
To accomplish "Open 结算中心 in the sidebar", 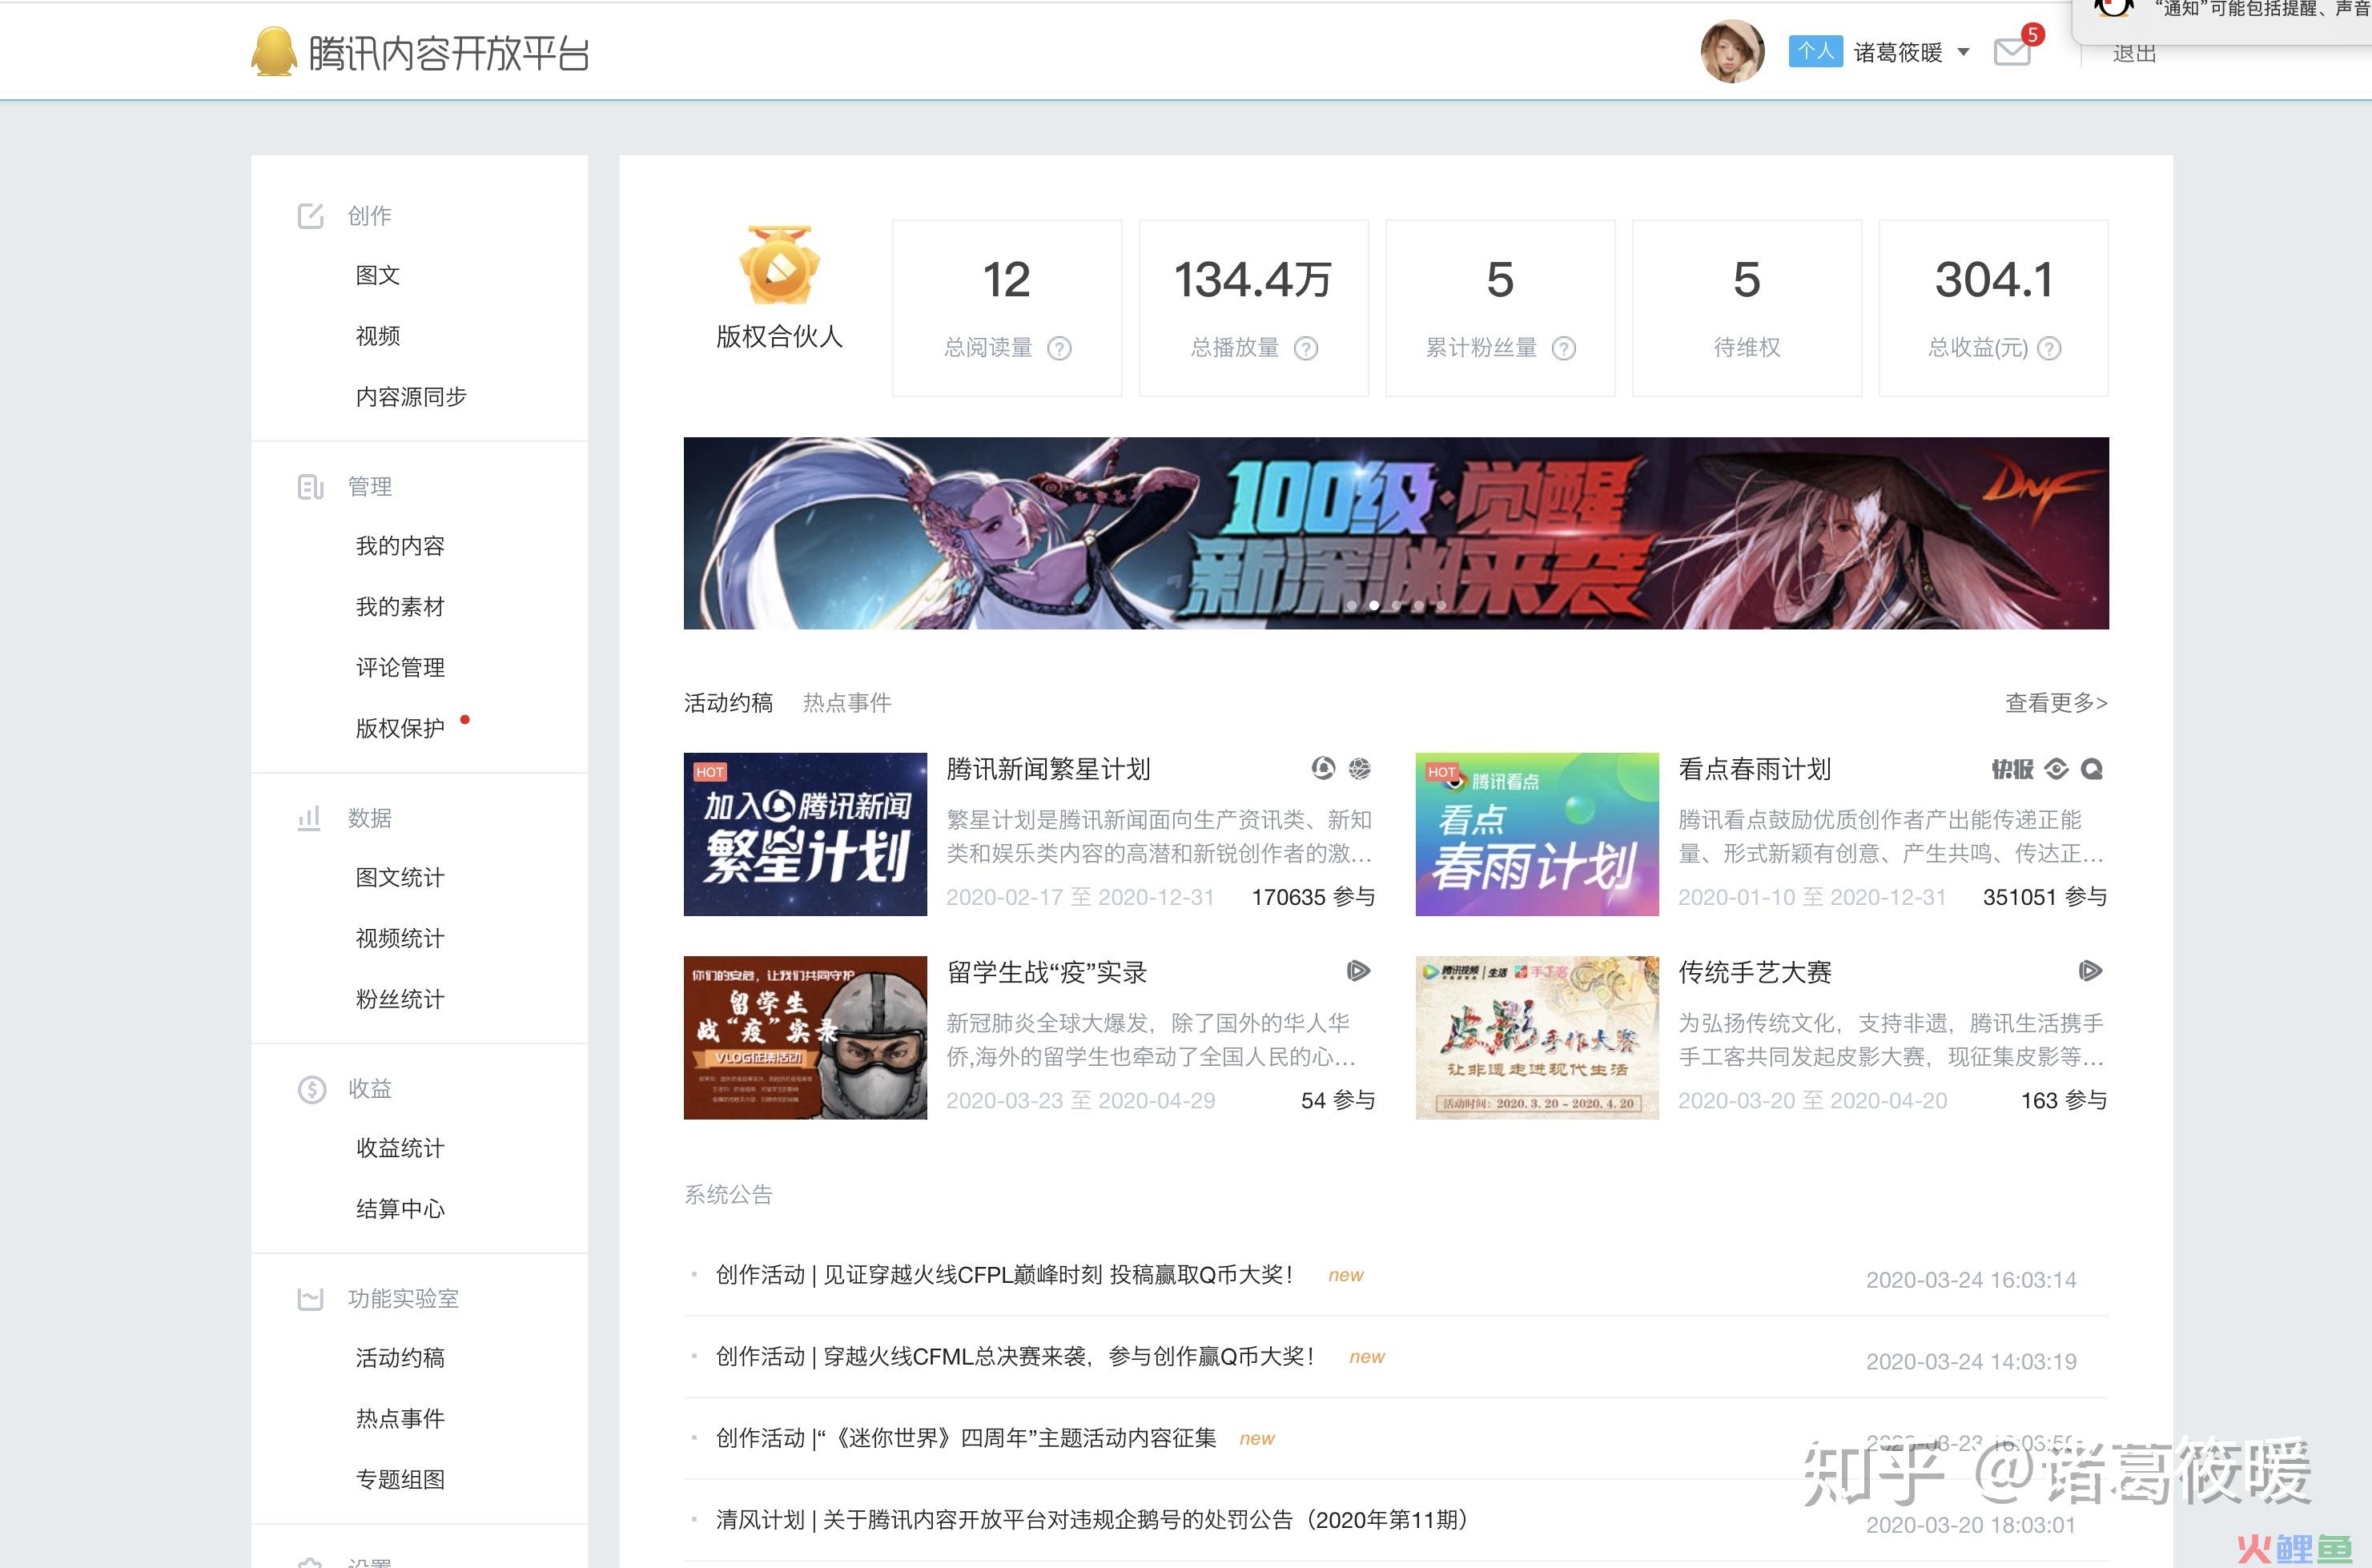I will [400, 1209].
